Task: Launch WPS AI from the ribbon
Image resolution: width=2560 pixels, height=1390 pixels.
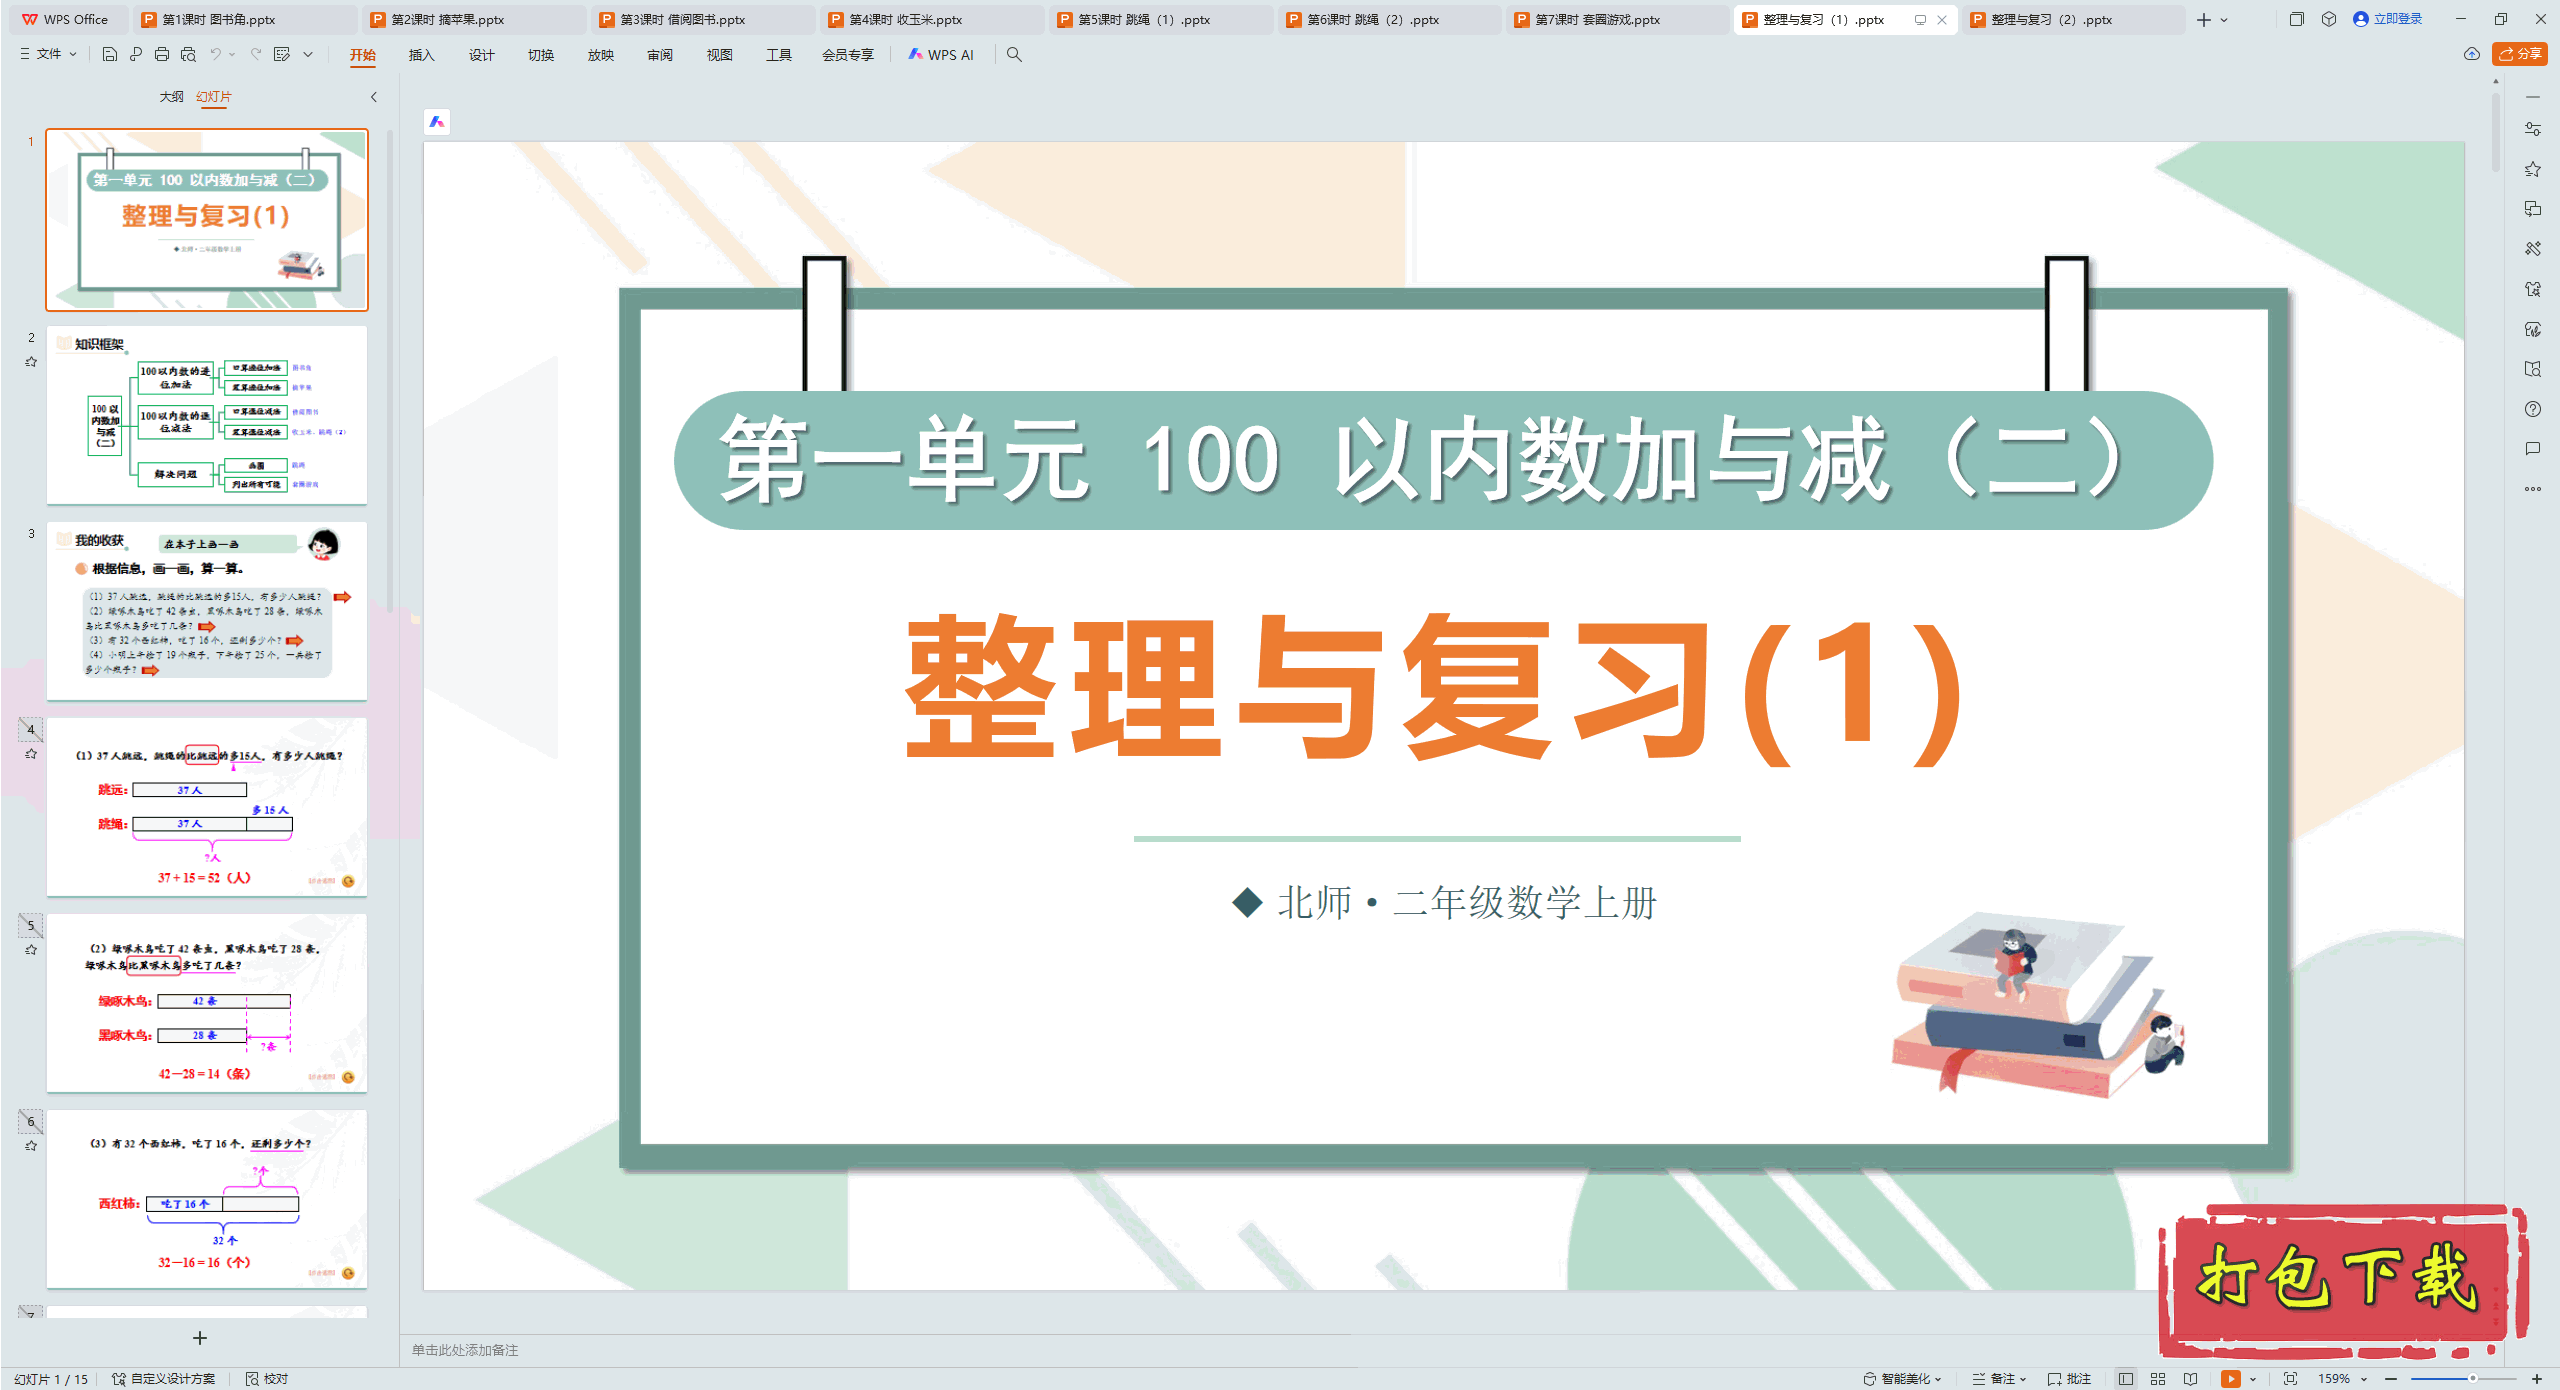Action: 941,55
